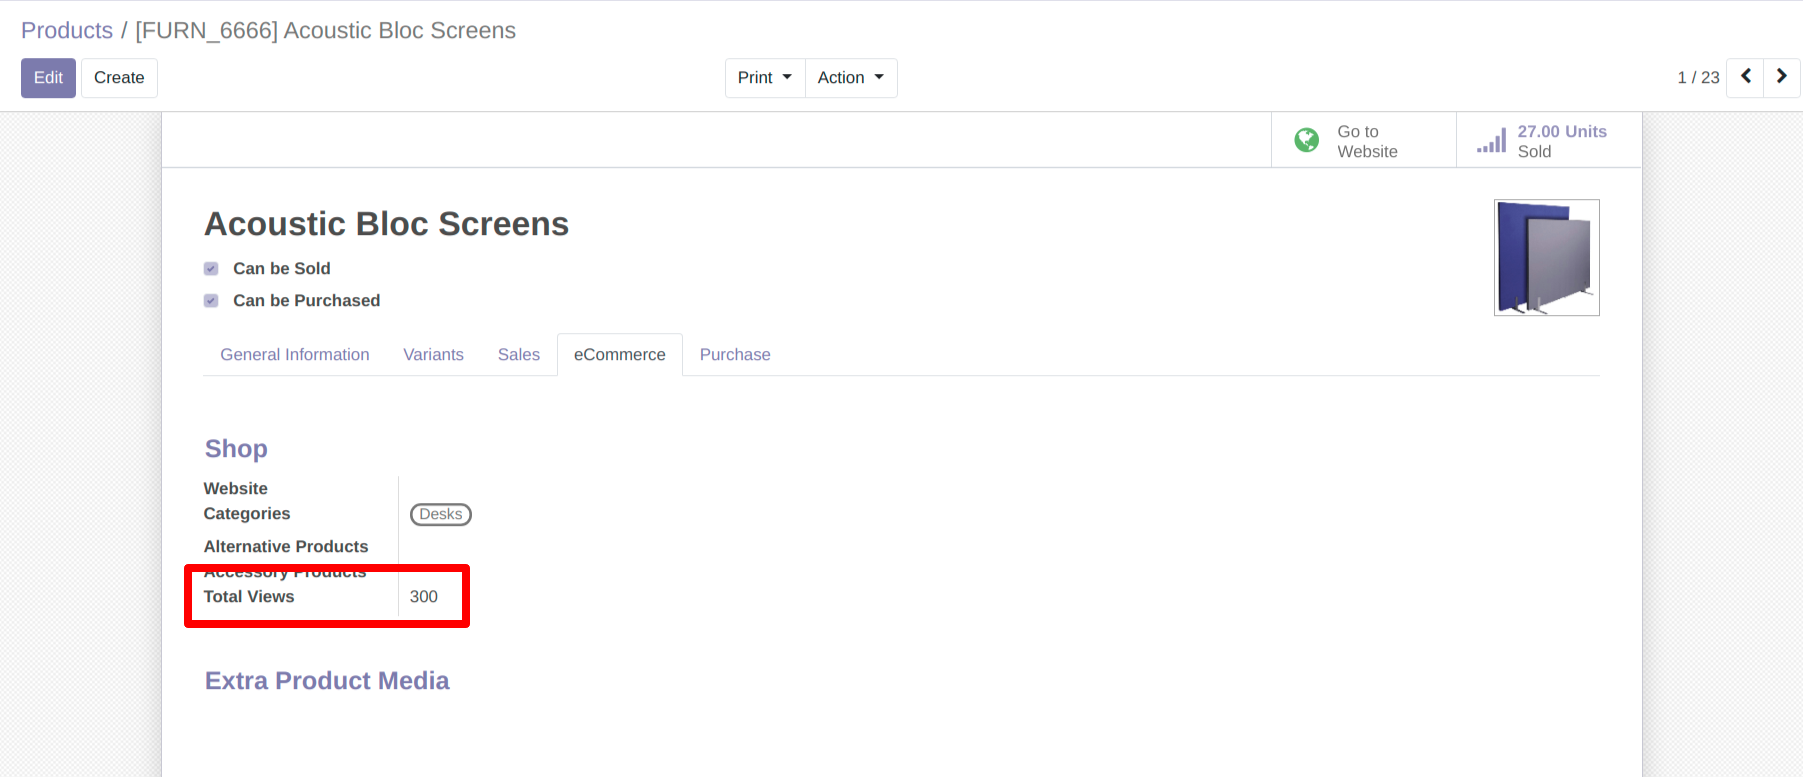Click the Acoustic Bloc Screens product image
This screenshot has height=777, width=1803.
coord(1546,258)
